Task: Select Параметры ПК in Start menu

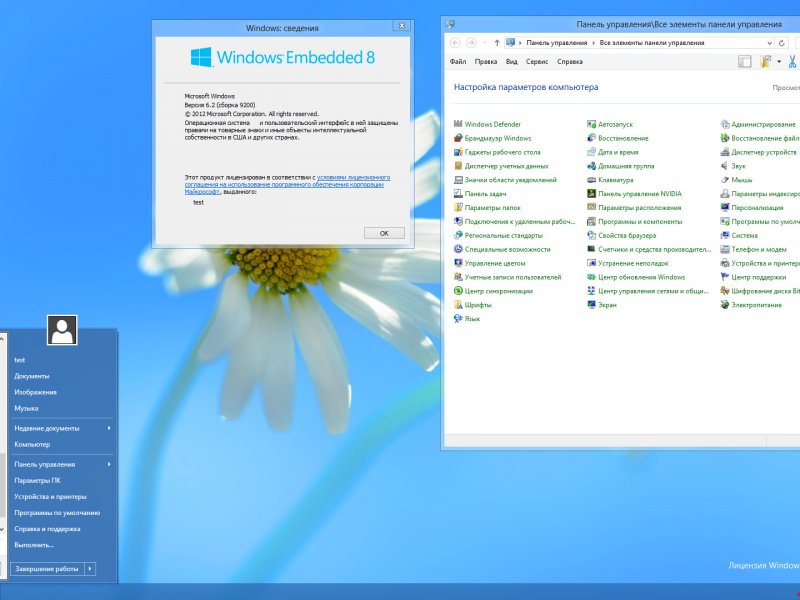Action: (37, 481)
